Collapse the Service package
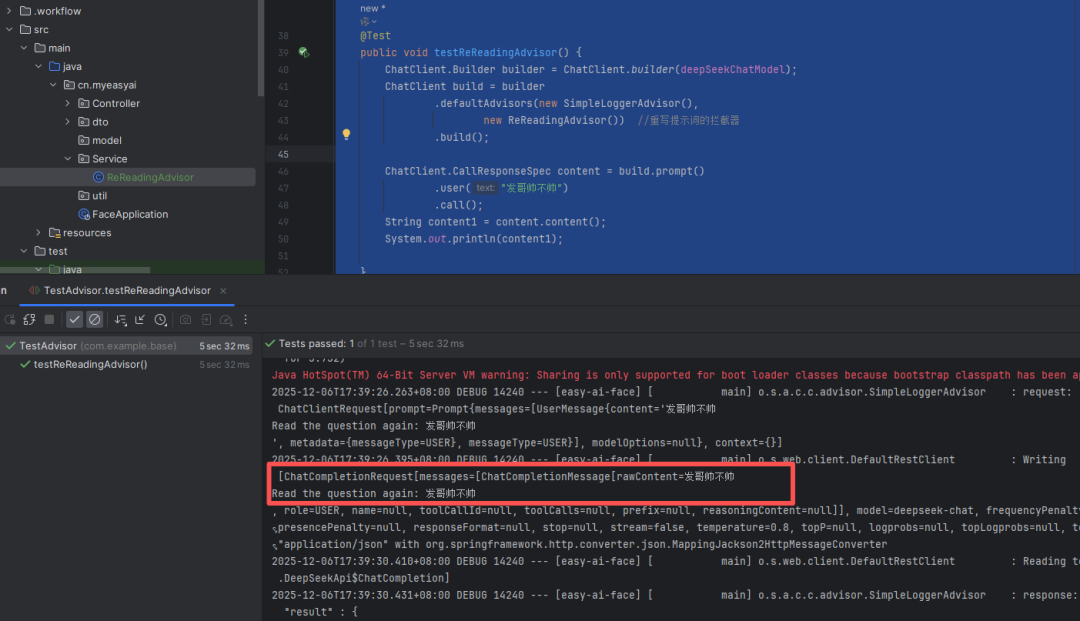 (68, 159)
